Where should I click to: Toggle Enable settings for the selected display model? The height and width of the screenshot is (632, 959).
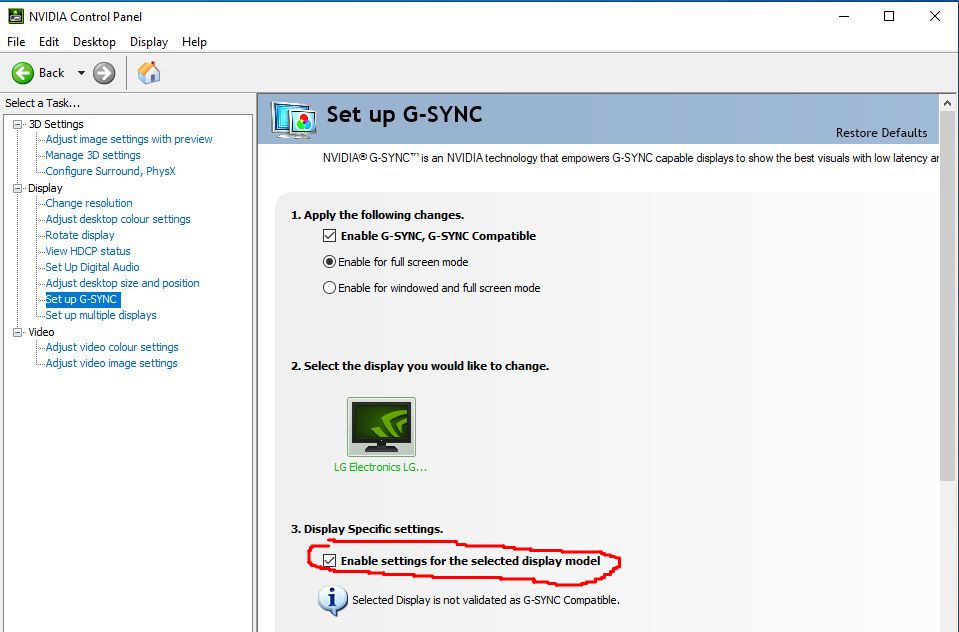click(329, 560)
